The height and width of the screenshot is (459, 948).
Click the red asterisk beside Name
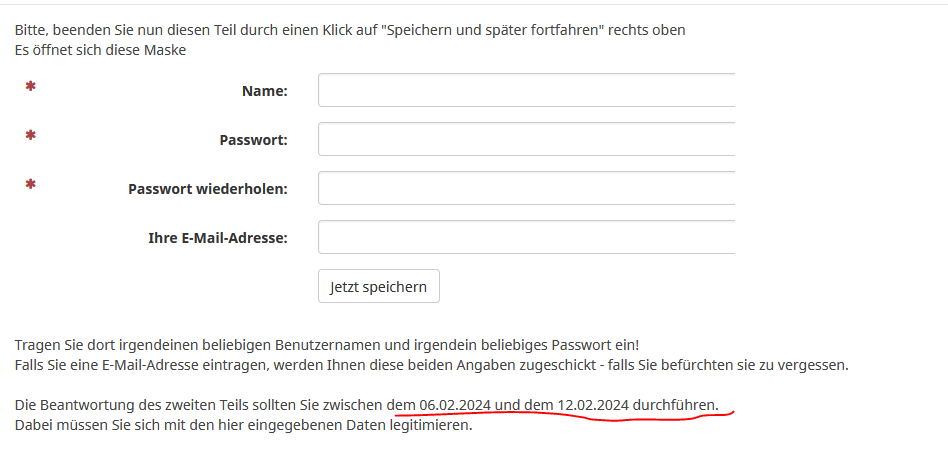point(31,88)
